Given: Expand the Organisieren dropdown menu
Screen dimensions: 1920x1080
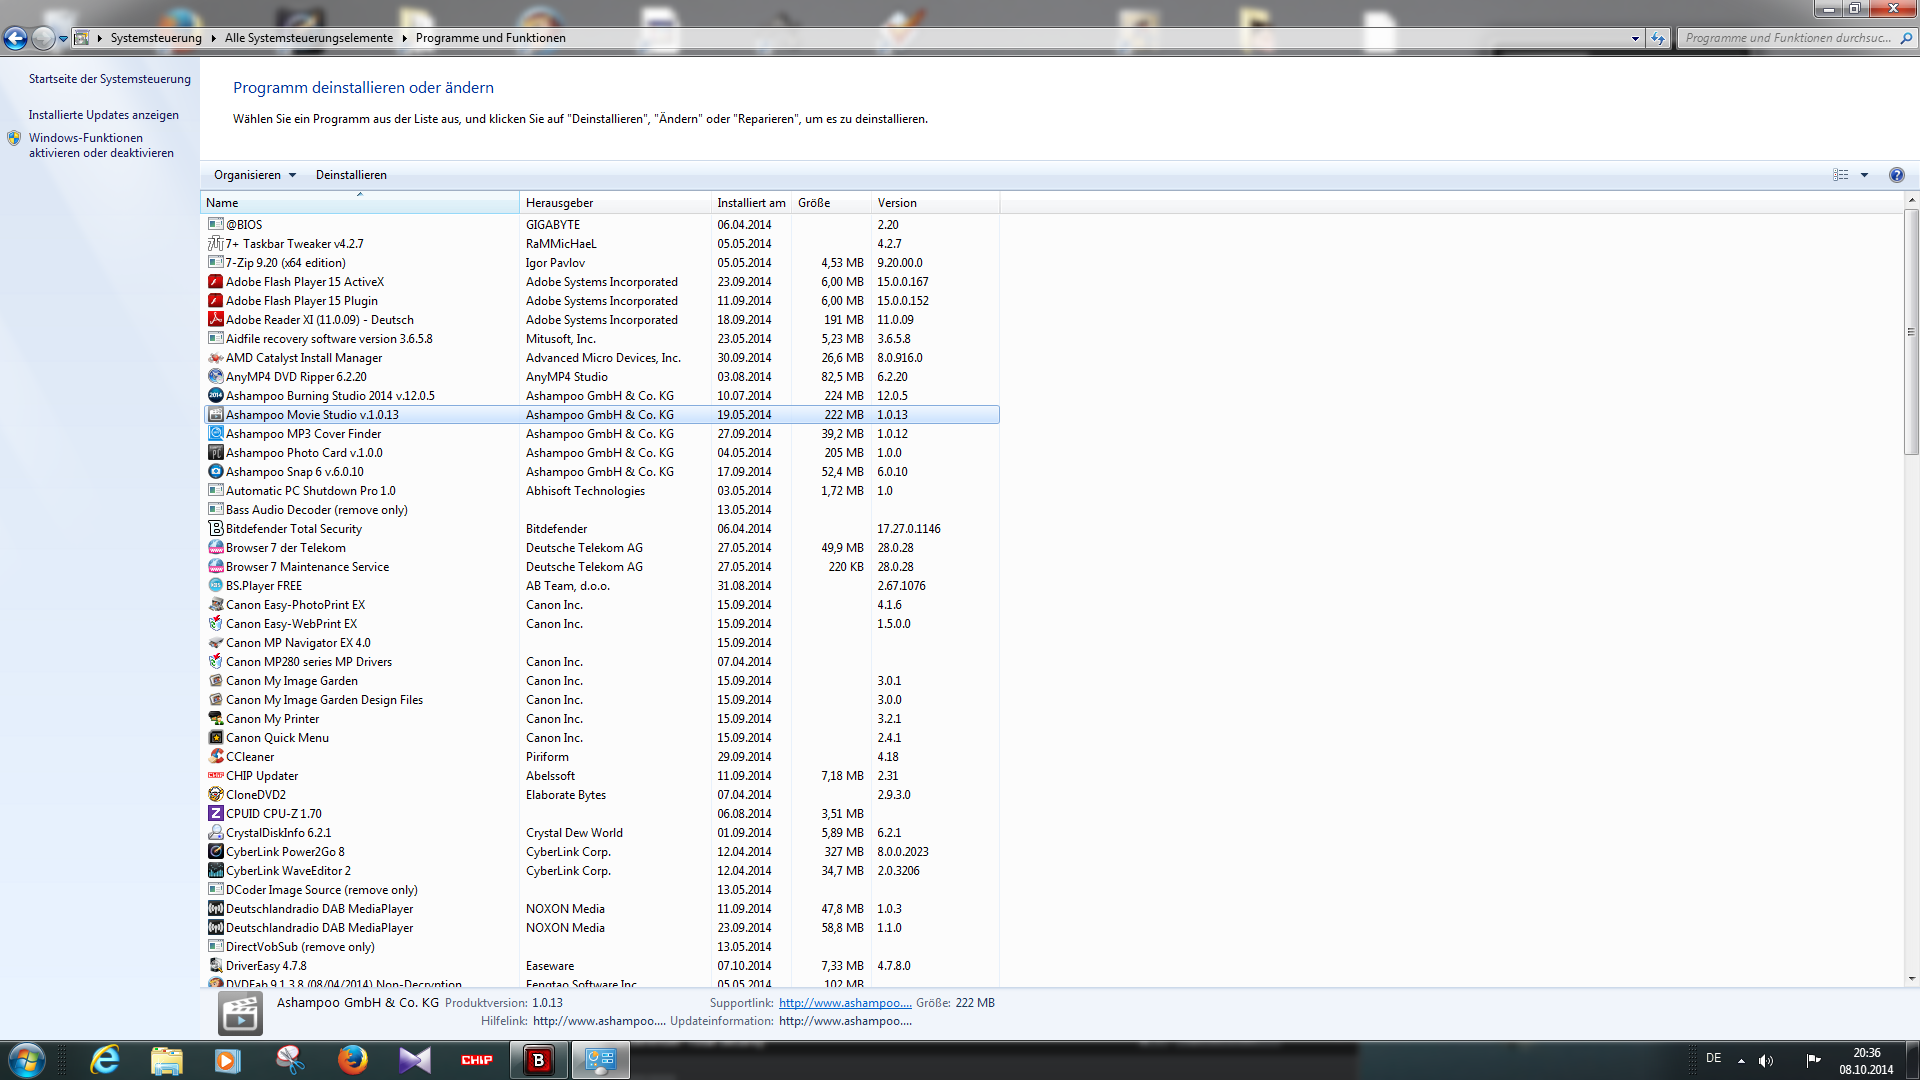Looking at the screenshot, I should 255,175.
